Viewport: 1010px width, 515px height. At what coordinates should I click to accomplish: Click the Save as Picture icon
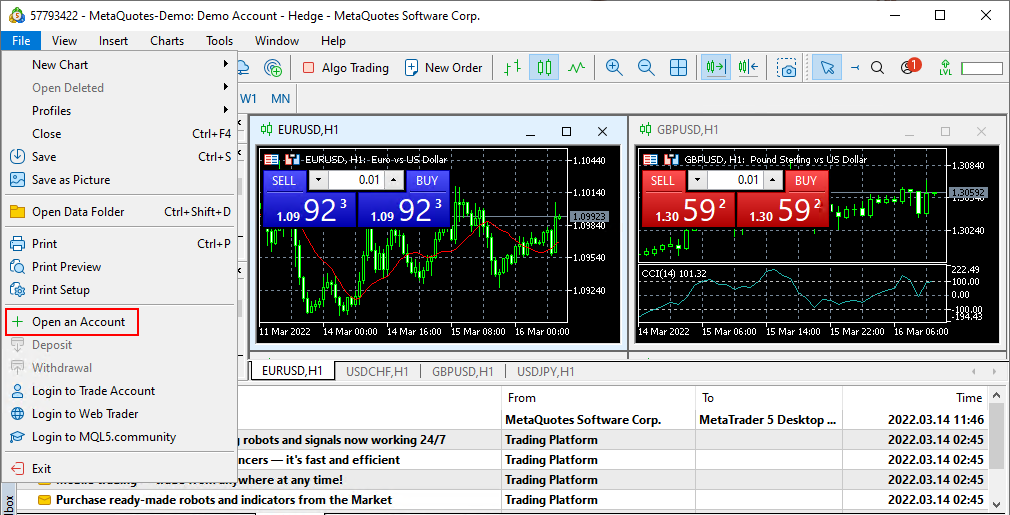18,180
